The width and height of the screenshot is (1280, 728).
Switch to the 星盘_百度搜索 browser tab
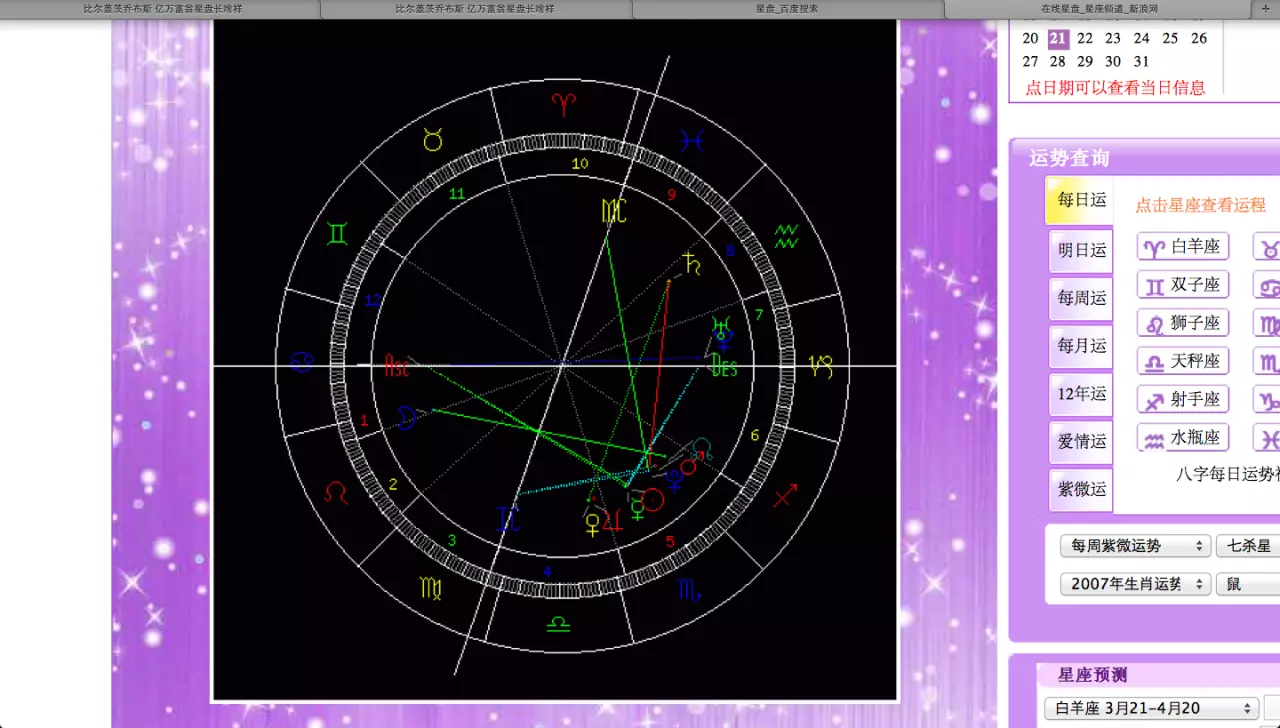[787, 8]
